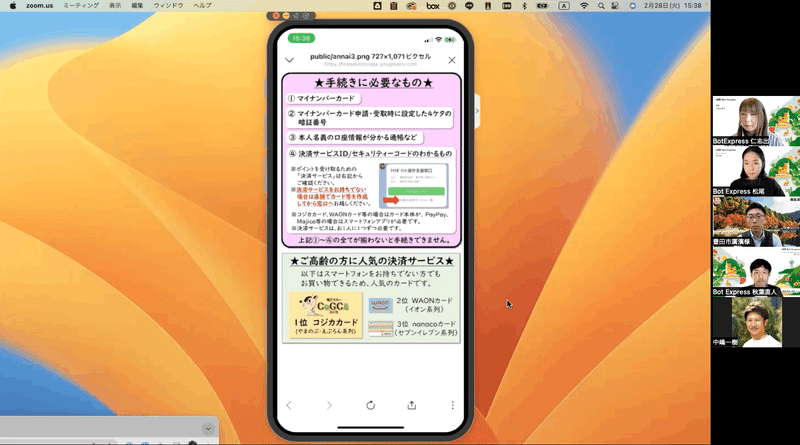Tap the share icon in phone browser
800x445 pixels.
[x=412, y=405]
